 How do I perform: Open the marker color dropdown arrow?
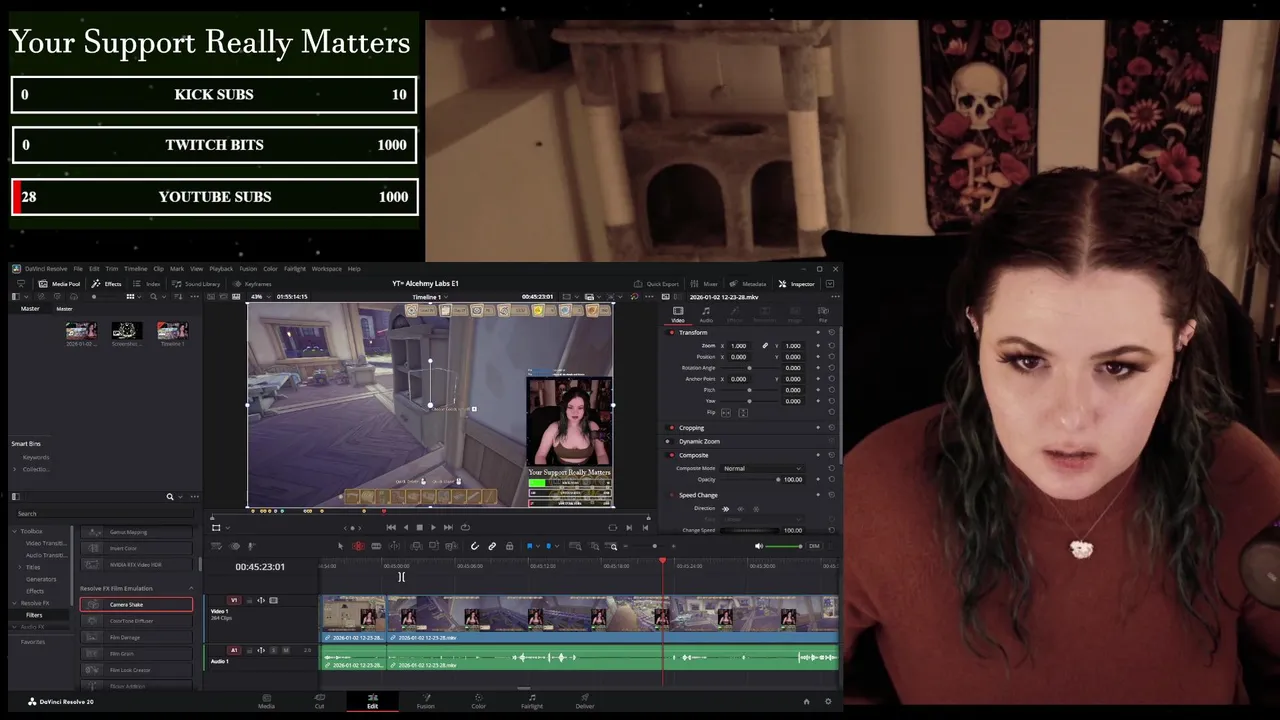pyautogui.click(x=557, y=546)
